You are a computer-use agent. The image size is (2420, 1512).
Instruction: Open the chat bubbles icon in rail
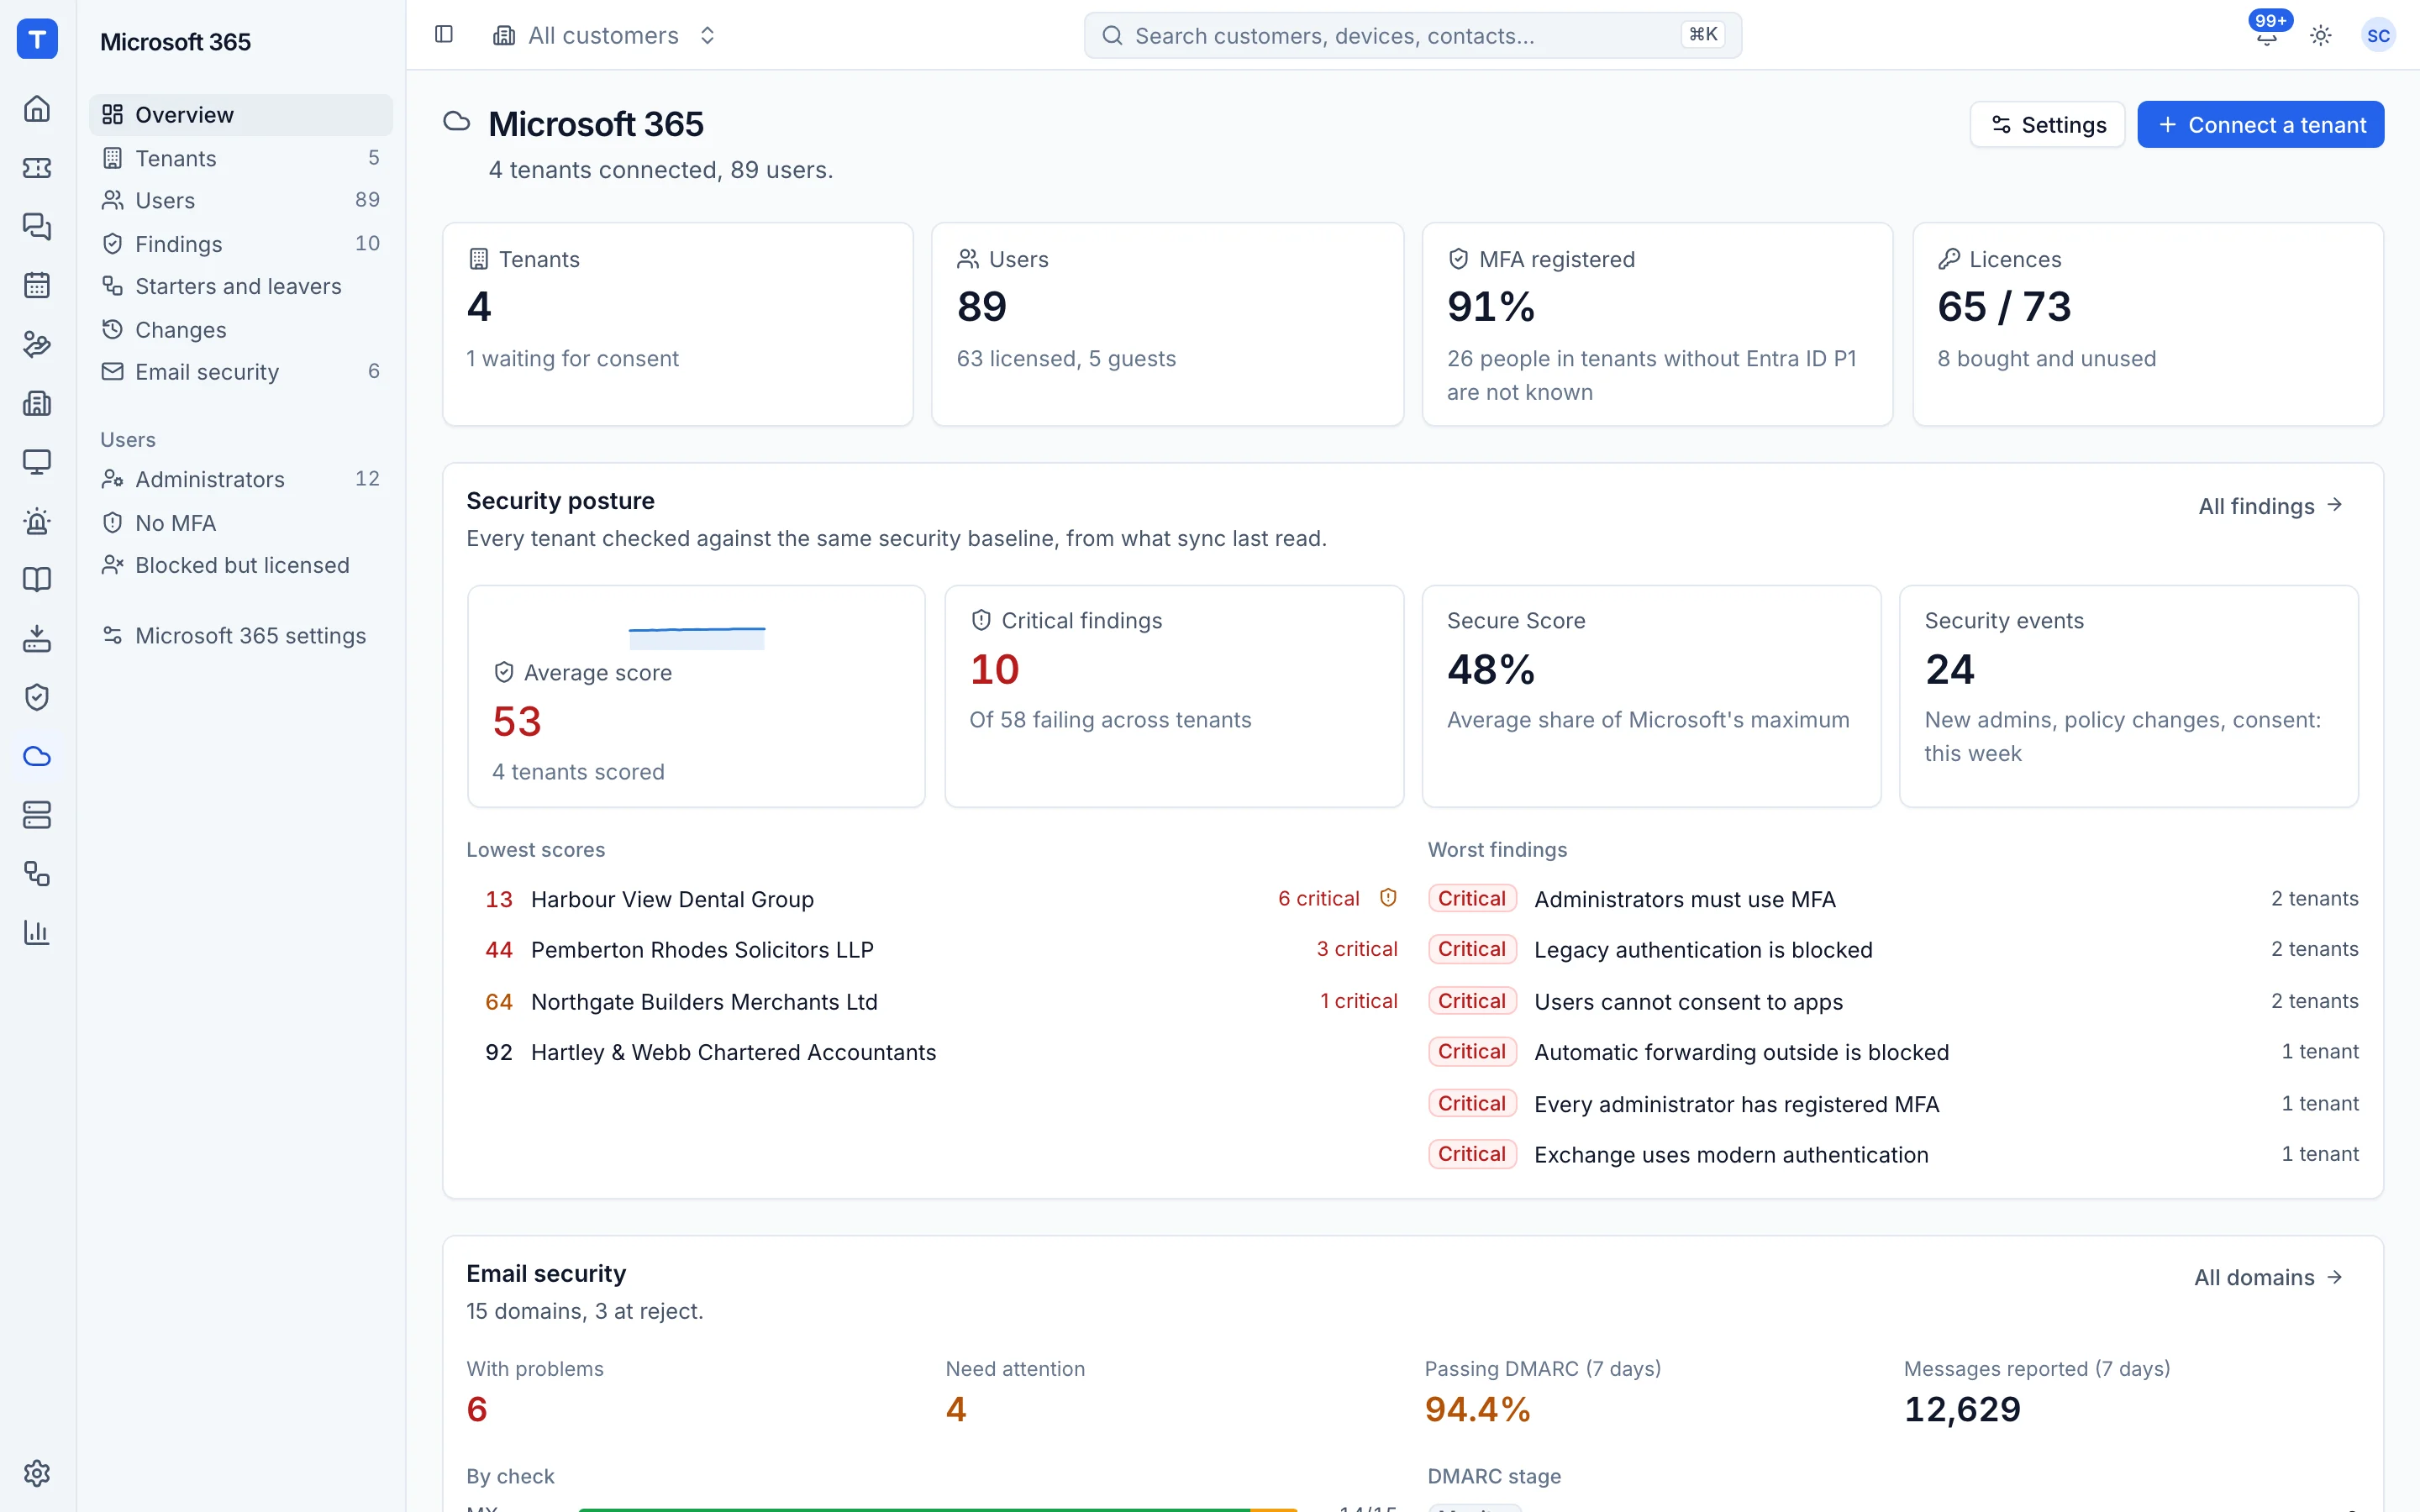[x=37, y=226]
